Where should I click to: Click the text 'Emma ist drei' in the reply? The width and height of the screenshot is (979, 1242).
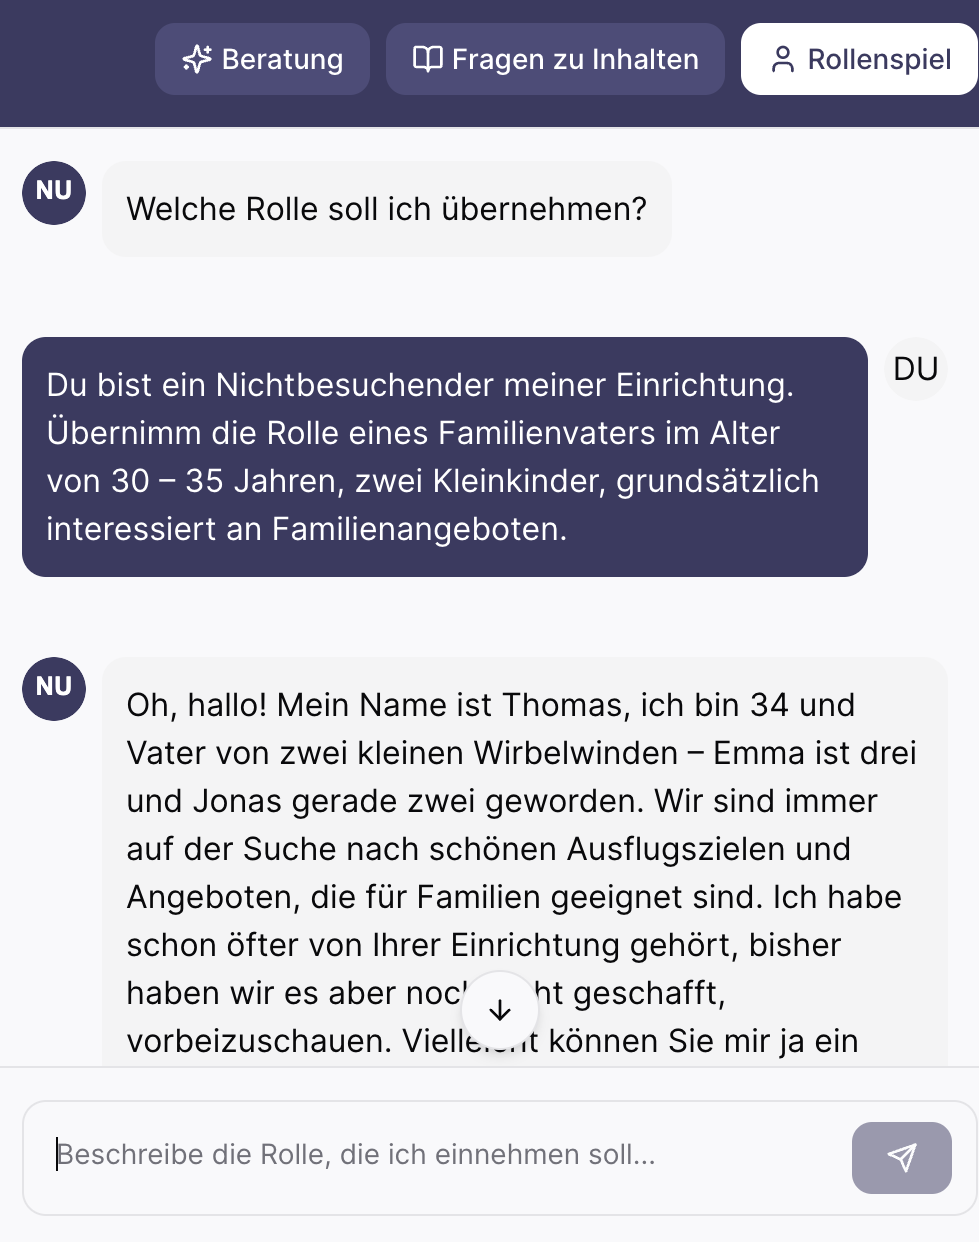pyautogui.click(x=814, y=753)
